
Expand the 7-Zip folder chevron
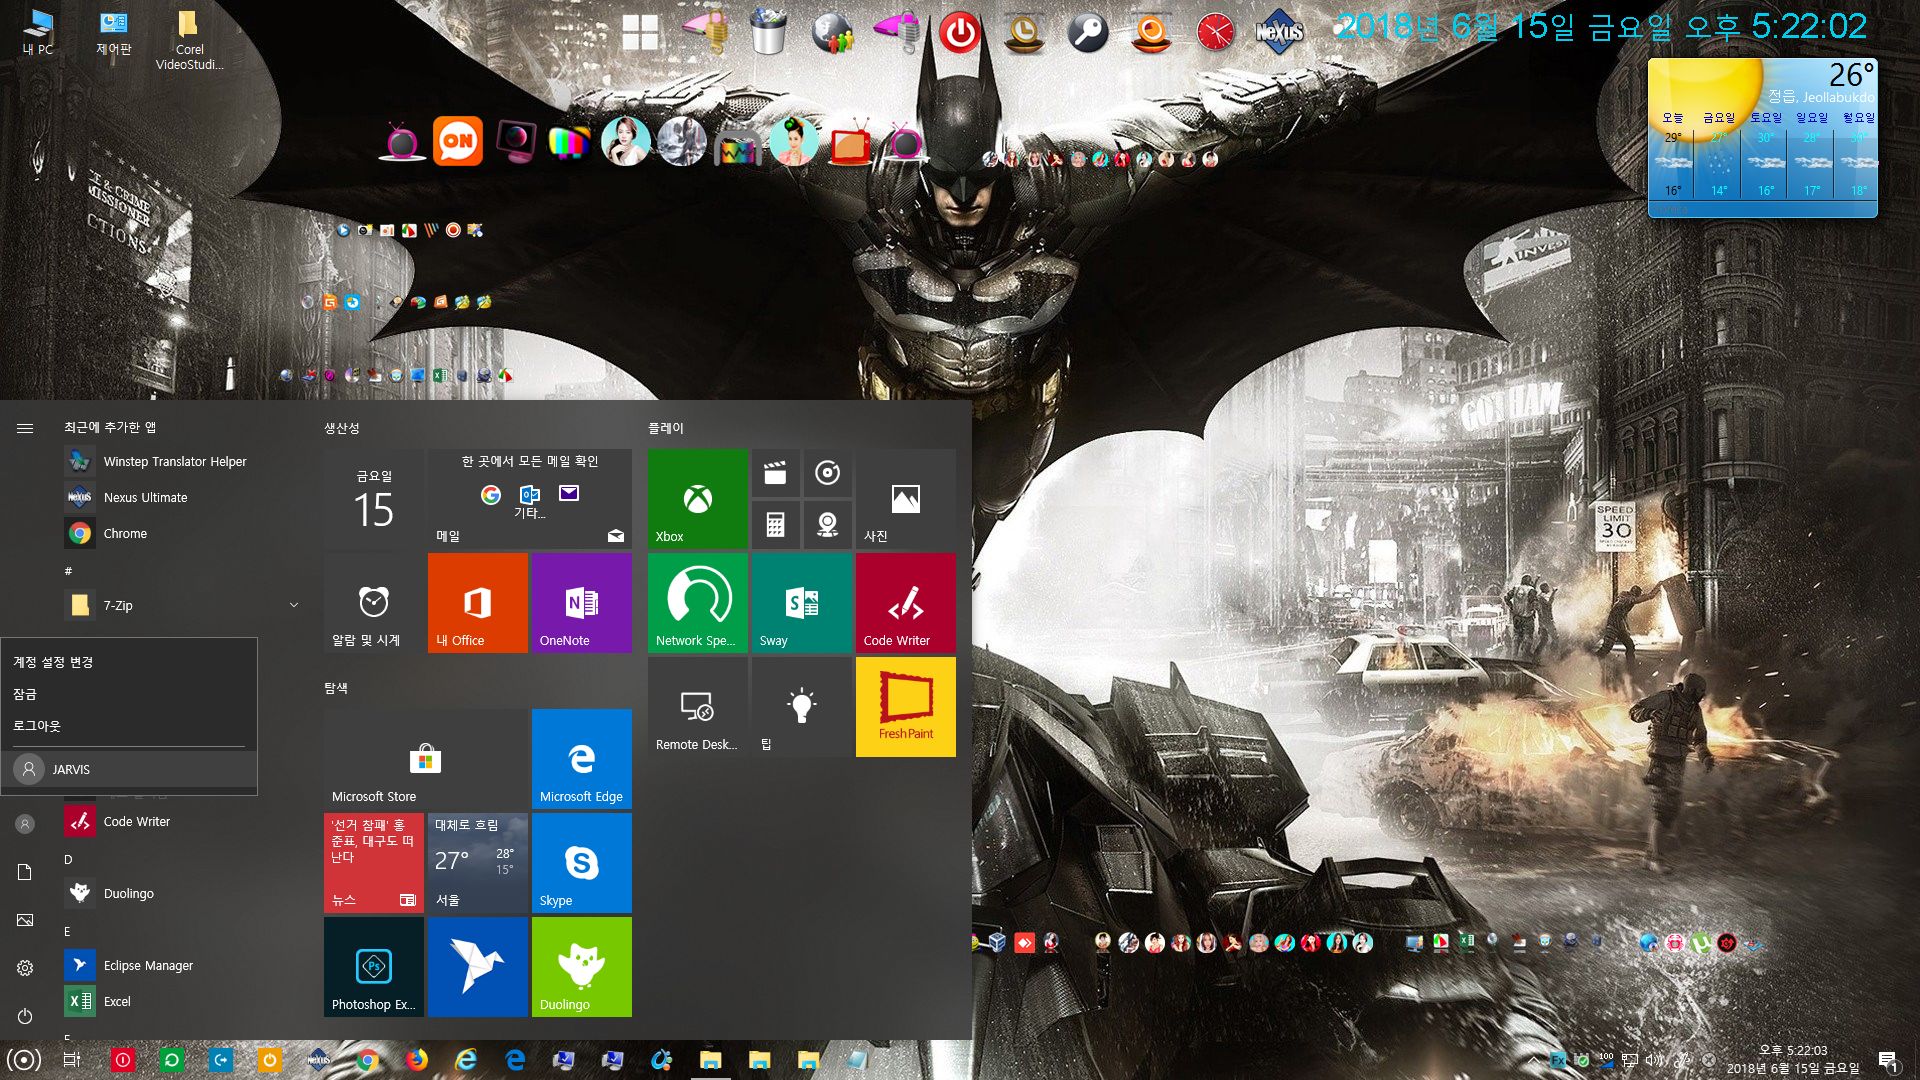click(293, 606)
